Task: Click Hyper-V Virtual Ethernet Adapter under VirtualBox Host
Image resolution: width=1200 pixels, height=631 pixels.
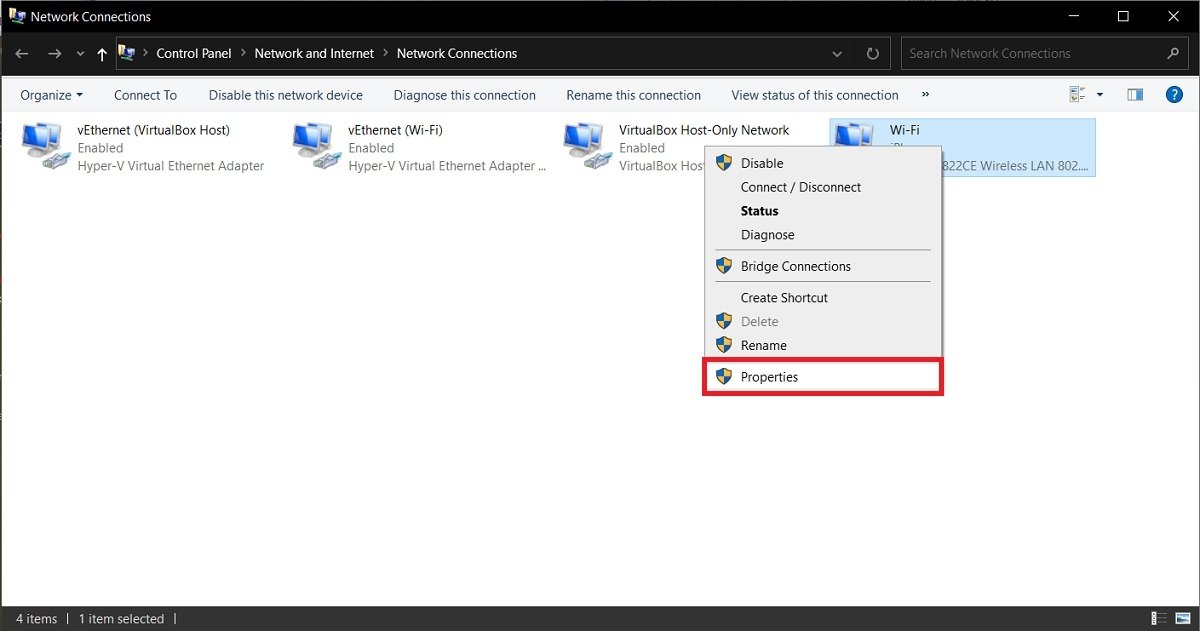Action: click(x=171, y=166)
